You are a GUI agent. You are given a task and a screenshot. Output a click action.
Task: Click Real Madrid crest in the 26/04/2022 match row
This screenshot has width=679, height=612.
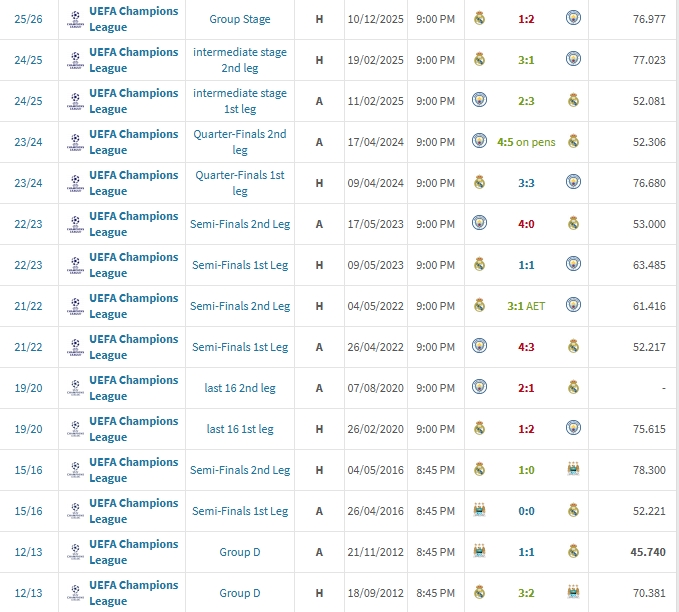click(573, 347)
